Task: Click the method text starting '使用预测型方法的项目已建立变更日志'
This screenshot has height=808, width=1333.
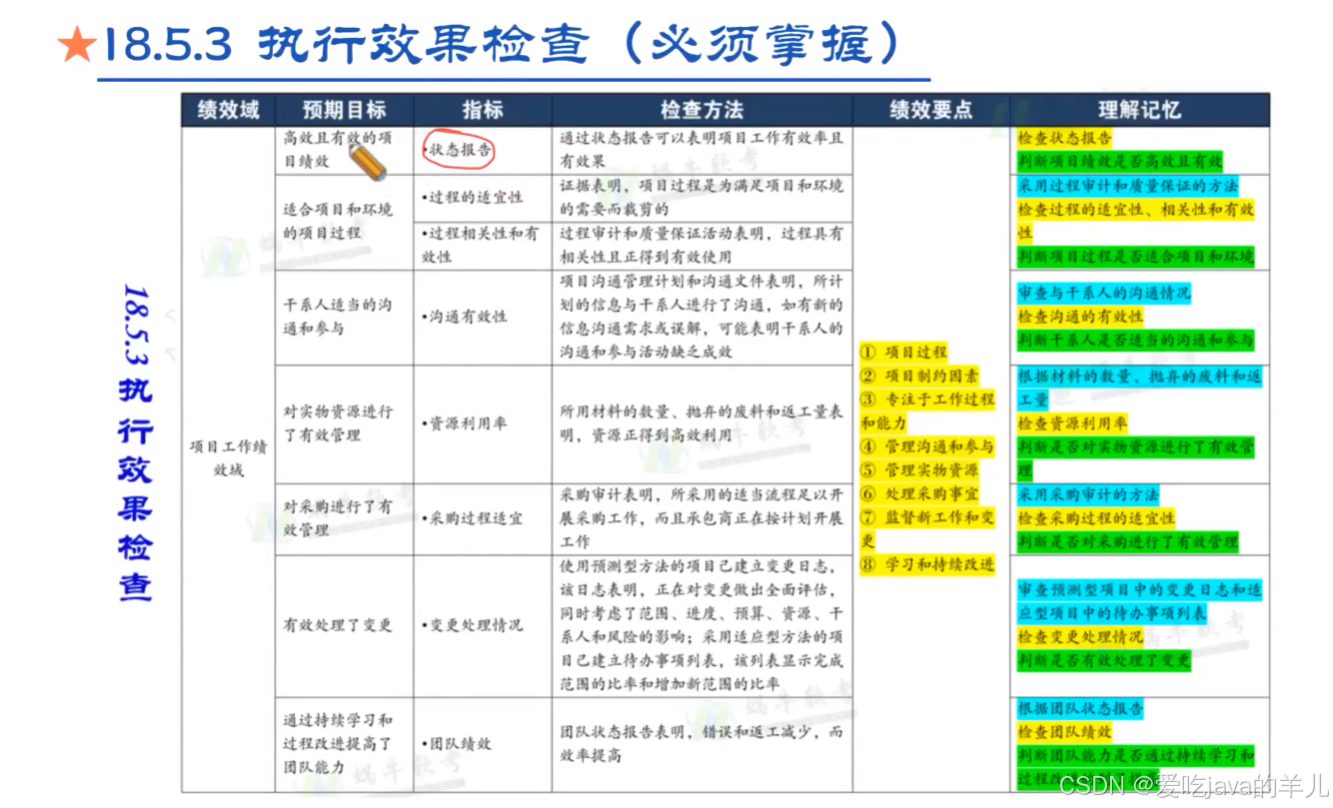Action: (x=701, y=626)
